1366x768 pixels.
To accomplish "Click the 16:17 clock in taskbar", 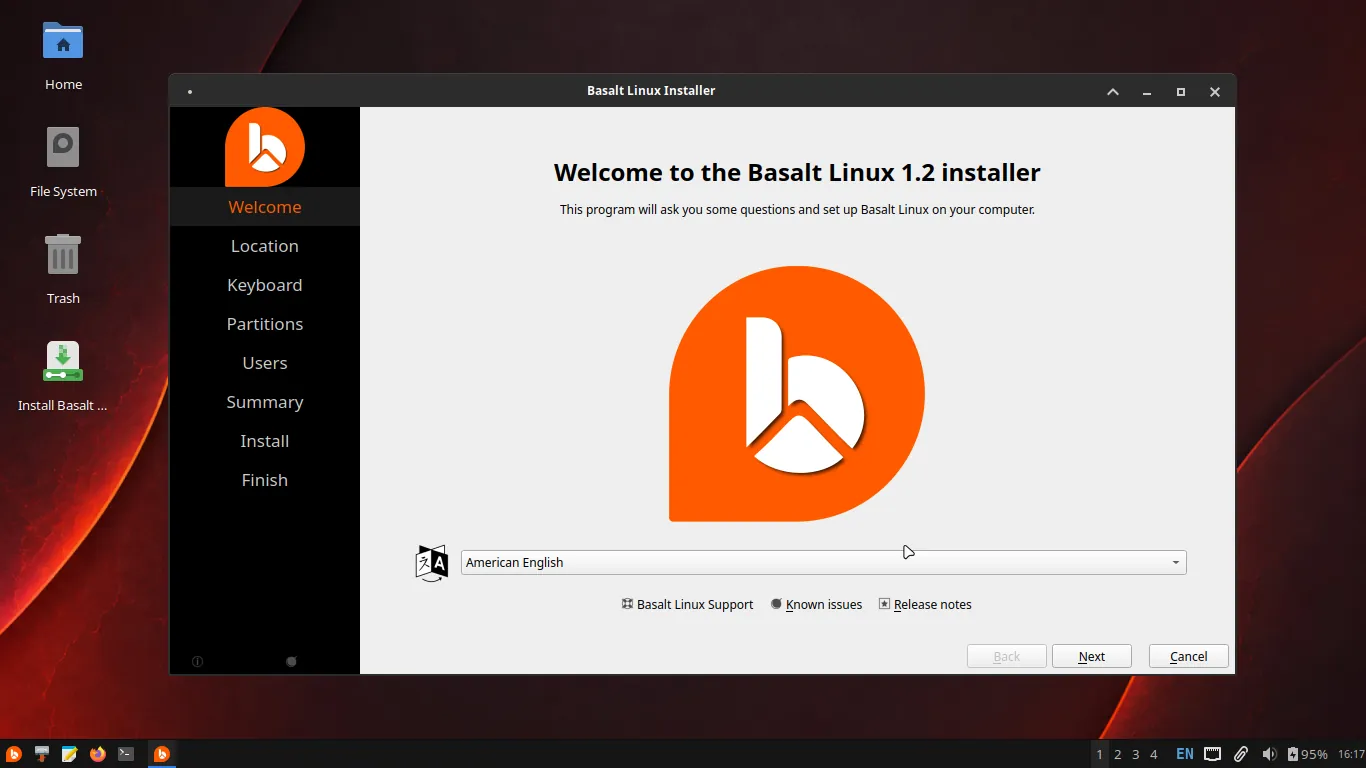I will [x=1351, y=754].
